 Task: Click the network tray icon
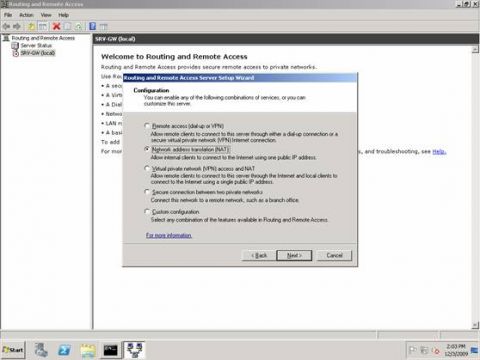[x=424, y=350]
